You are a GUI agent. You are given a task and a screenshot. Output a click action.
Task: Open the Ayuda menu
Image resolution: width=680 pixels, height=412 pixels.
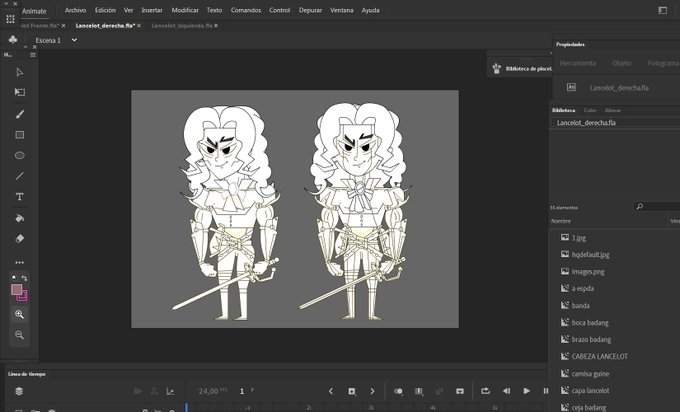tap(370, 10)
